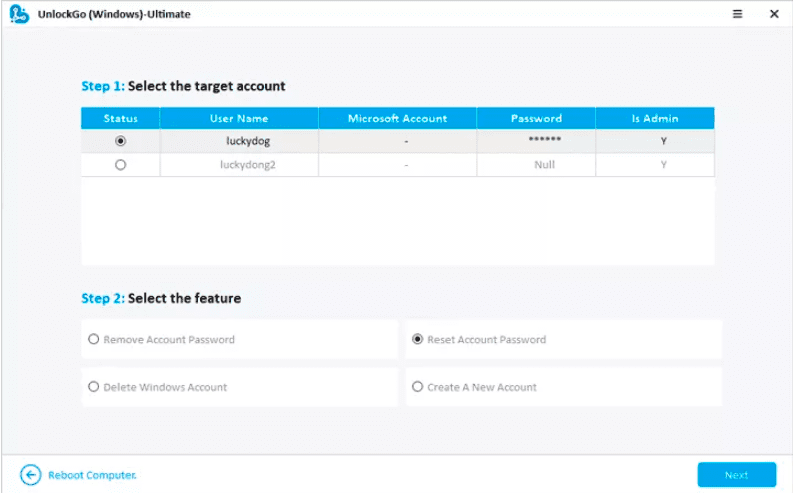This screenshot has height=493, width=796.
Task: Click the Password column header
Action: pyautogui.click(x=536, y=118)
